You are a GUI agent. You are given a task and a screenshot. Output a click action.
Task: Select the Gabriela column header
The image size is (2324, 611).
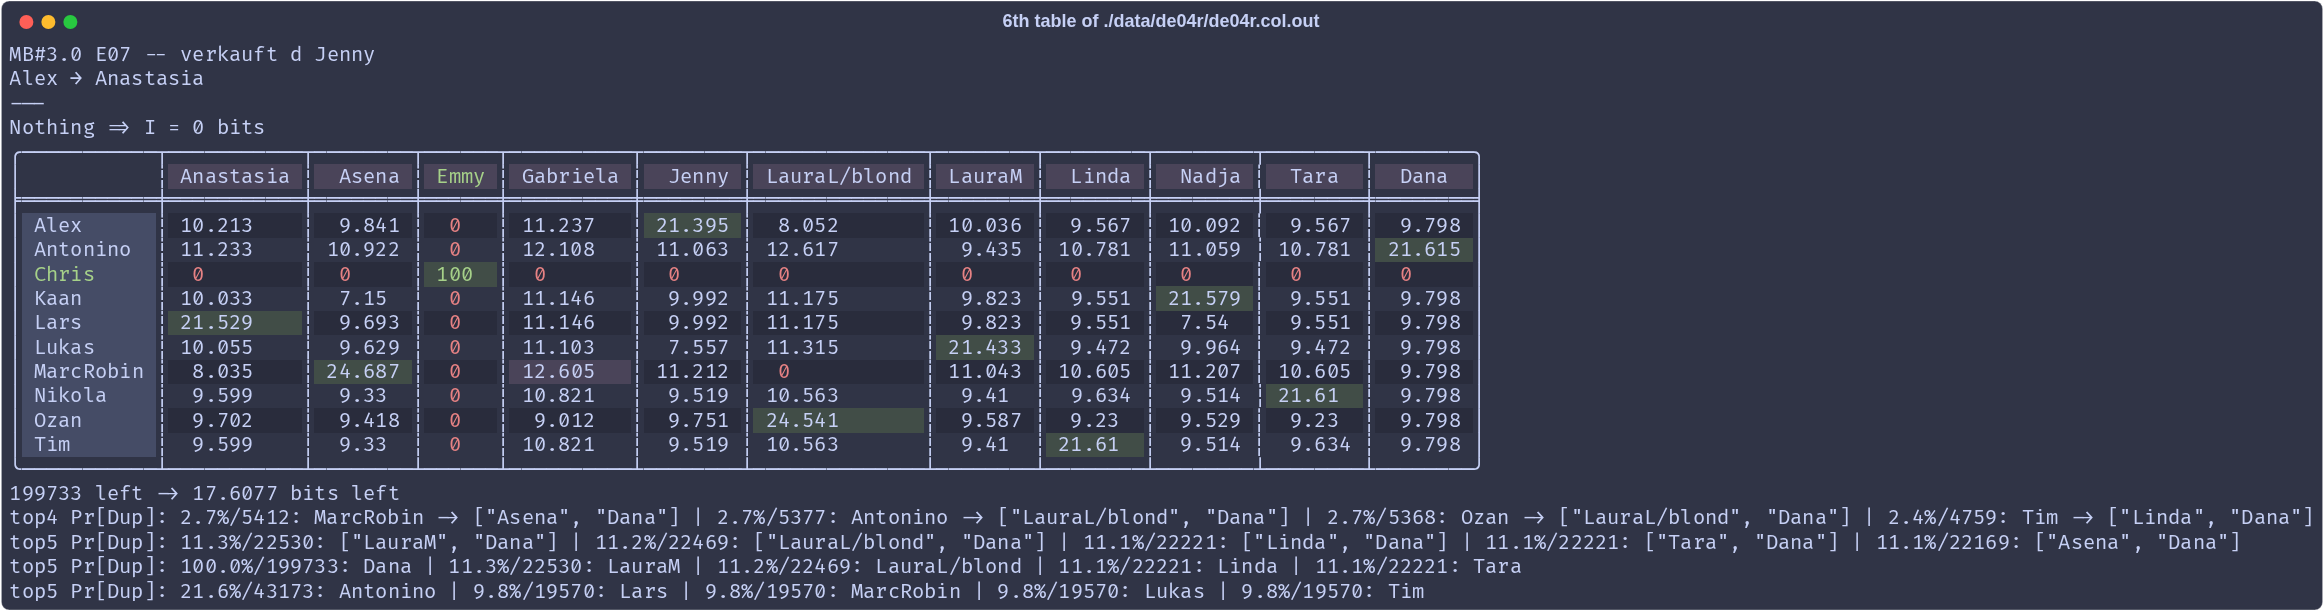point(570,177)
